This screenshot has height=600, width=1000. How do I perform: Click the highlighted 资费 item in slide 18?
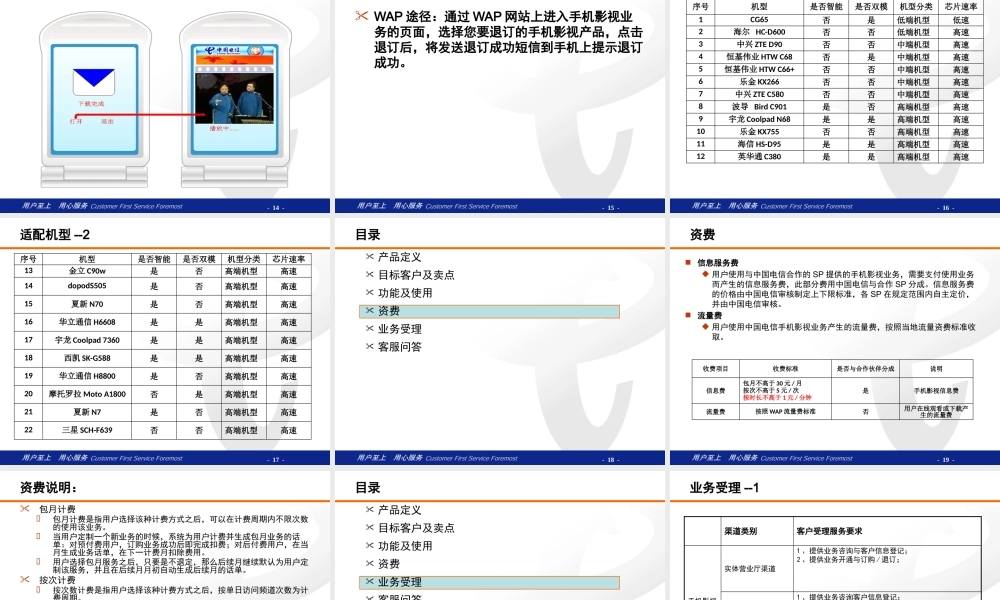(489, 311)
